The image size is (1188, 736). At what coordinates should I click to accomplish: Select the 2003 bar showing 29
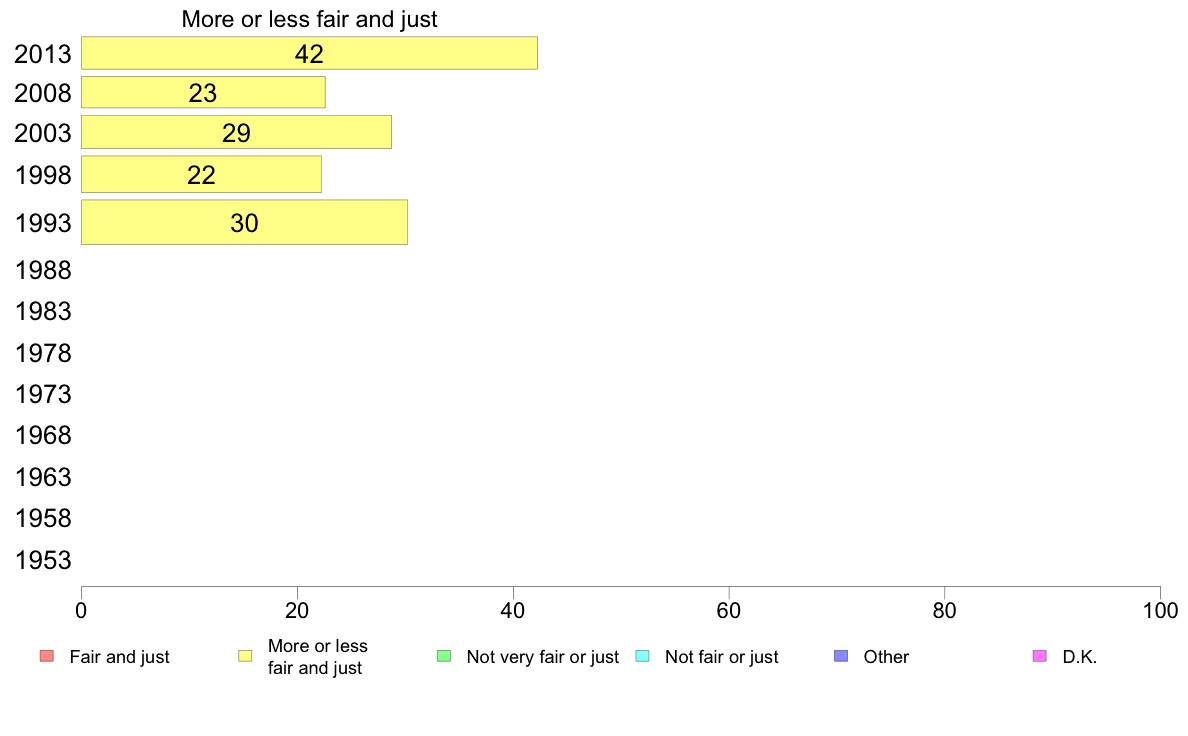point(236,133)
